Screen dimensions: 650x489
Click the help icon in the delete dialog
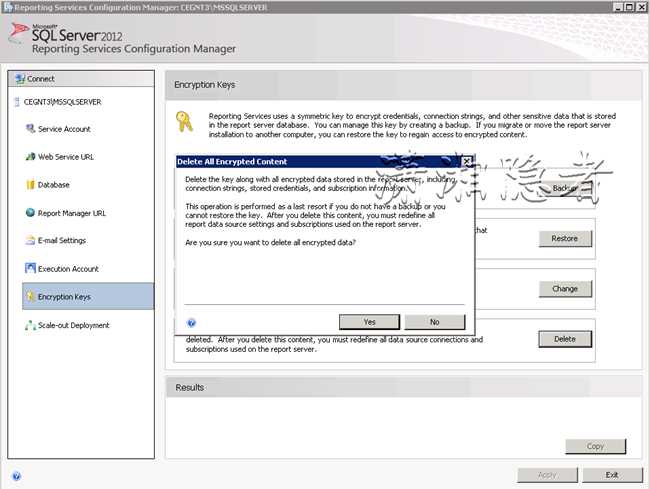tap(191, 322)
